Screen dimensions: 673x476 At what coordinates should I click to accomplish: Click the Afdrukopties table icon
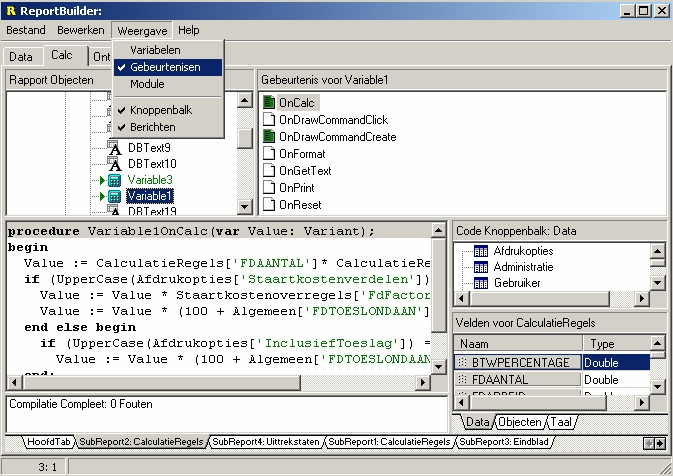(x=481, y=251)
